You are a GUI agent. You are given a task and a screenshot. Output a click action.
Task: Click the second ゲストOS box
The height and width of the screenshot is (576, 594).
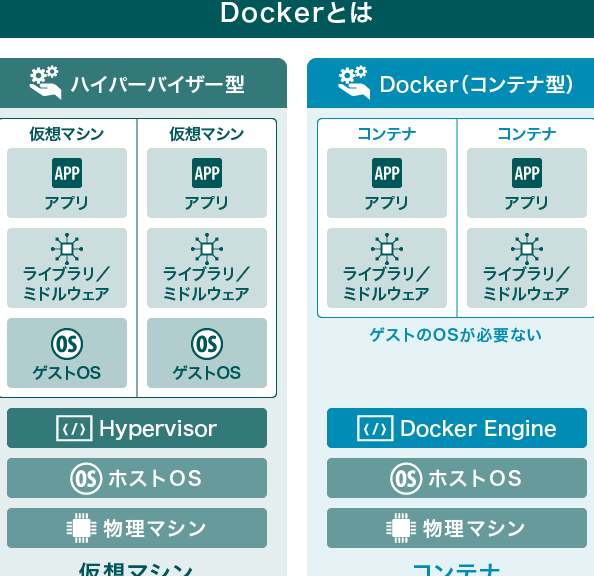(x=207, y=353)
